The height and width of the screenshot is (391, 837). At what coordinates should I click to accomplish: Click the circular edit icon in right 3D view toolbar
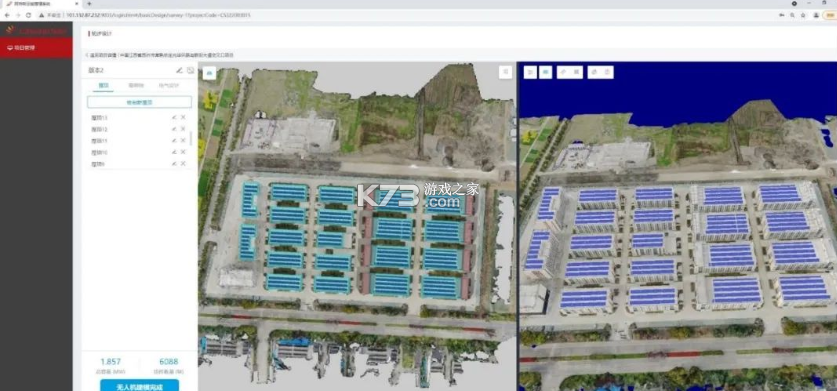595,72
